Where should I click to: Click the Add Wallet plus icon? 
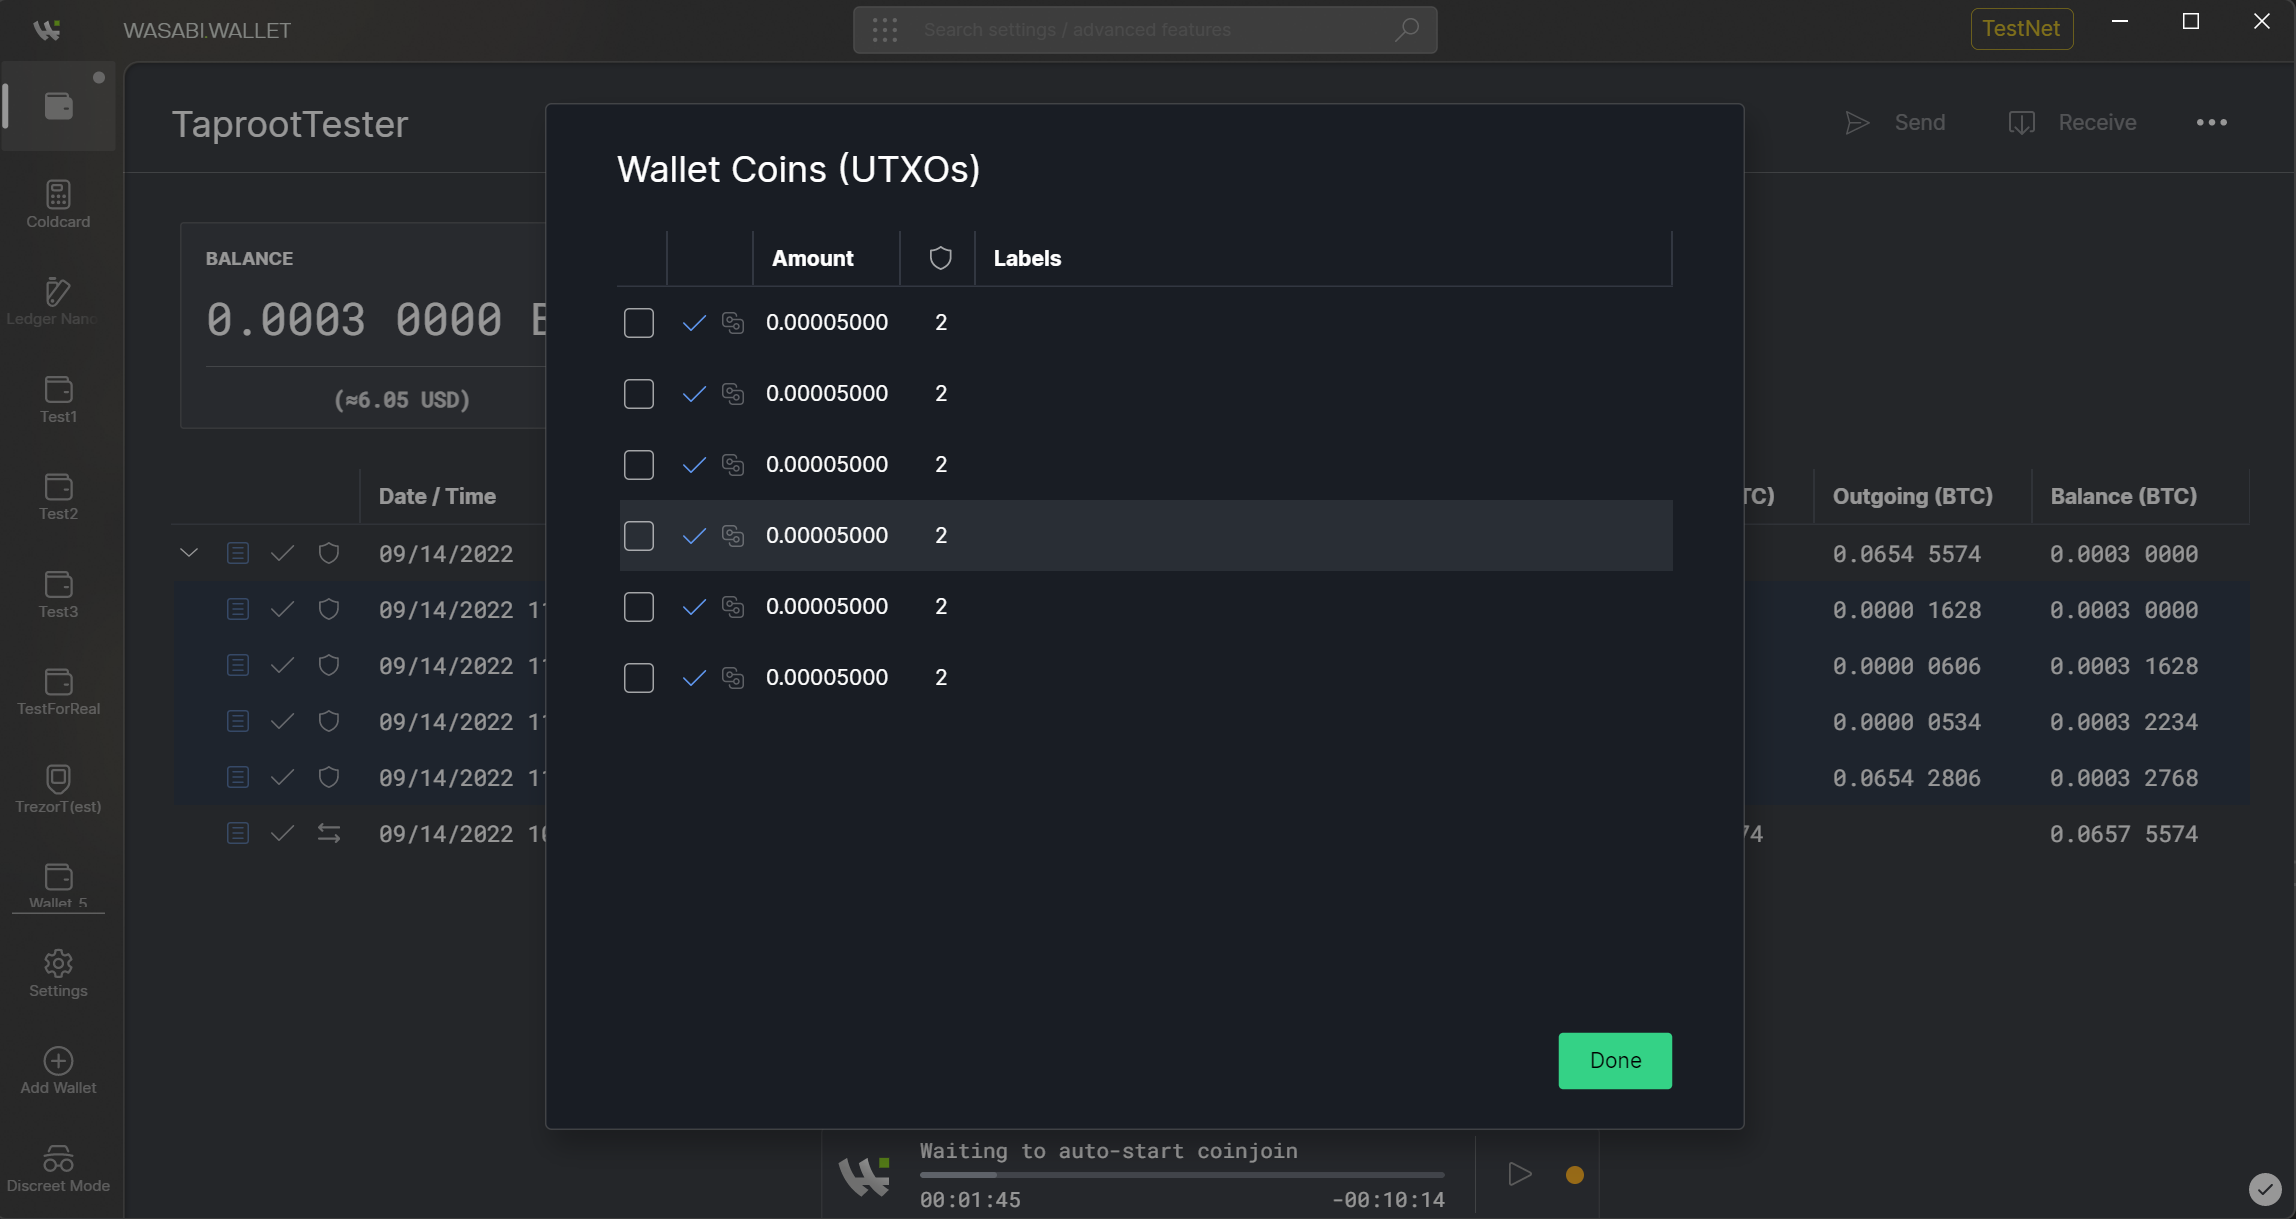[58, 1060]
